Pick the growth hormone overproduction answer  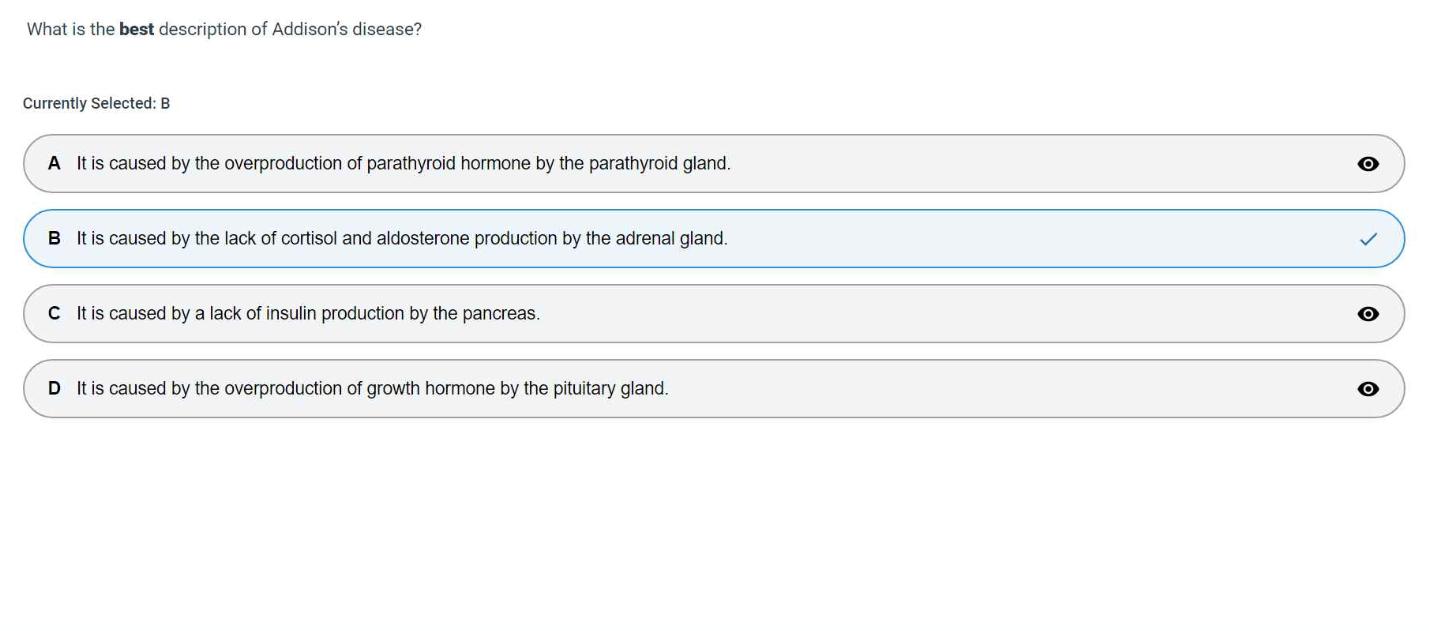tap(372, 388)
